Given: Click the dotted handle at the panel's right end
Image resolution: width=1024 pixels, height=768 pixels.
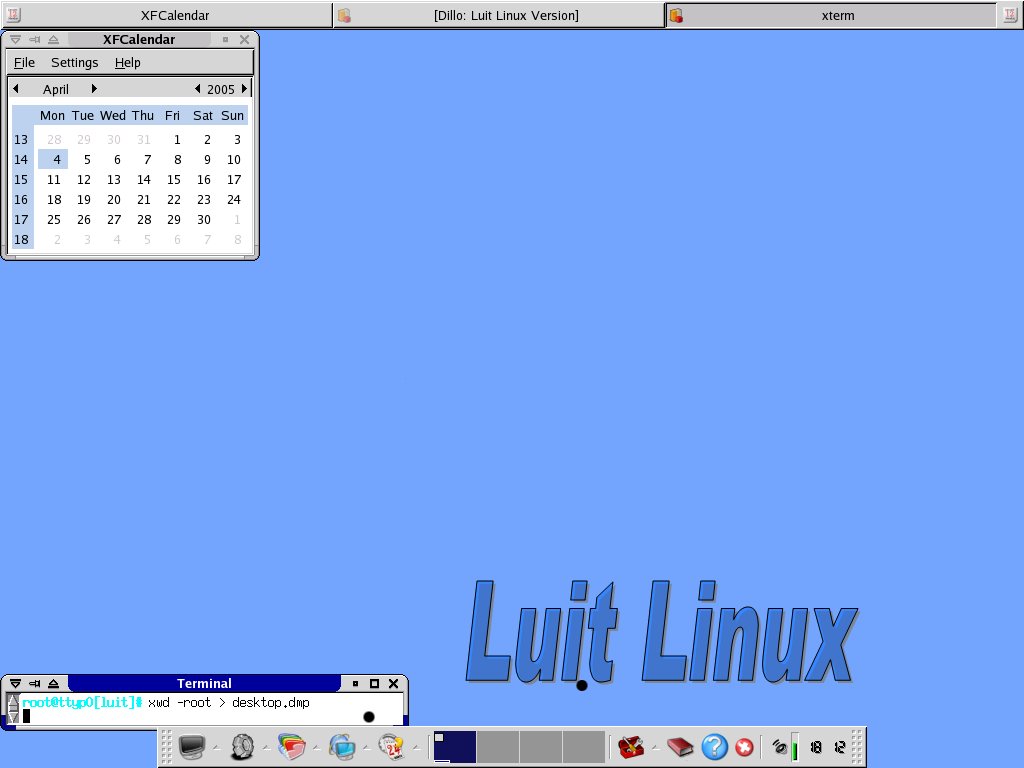Looking at the screenshot, I should pyautogui.click(x=857, y=746).
